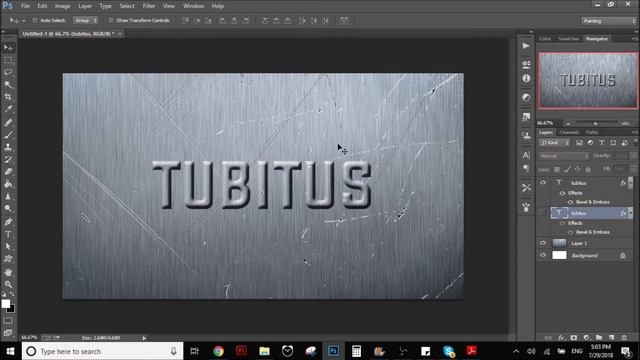Click the lock all padlock icon
The image size is (640, 360).
pyautogui.click(x=588, y=169)
